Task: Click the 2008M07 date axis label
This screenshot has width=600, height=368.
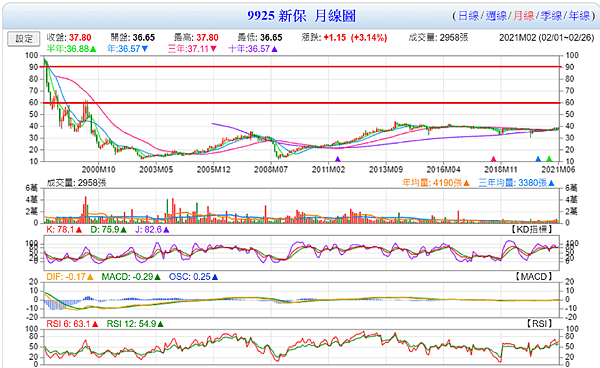Action: tap(271, 169)
